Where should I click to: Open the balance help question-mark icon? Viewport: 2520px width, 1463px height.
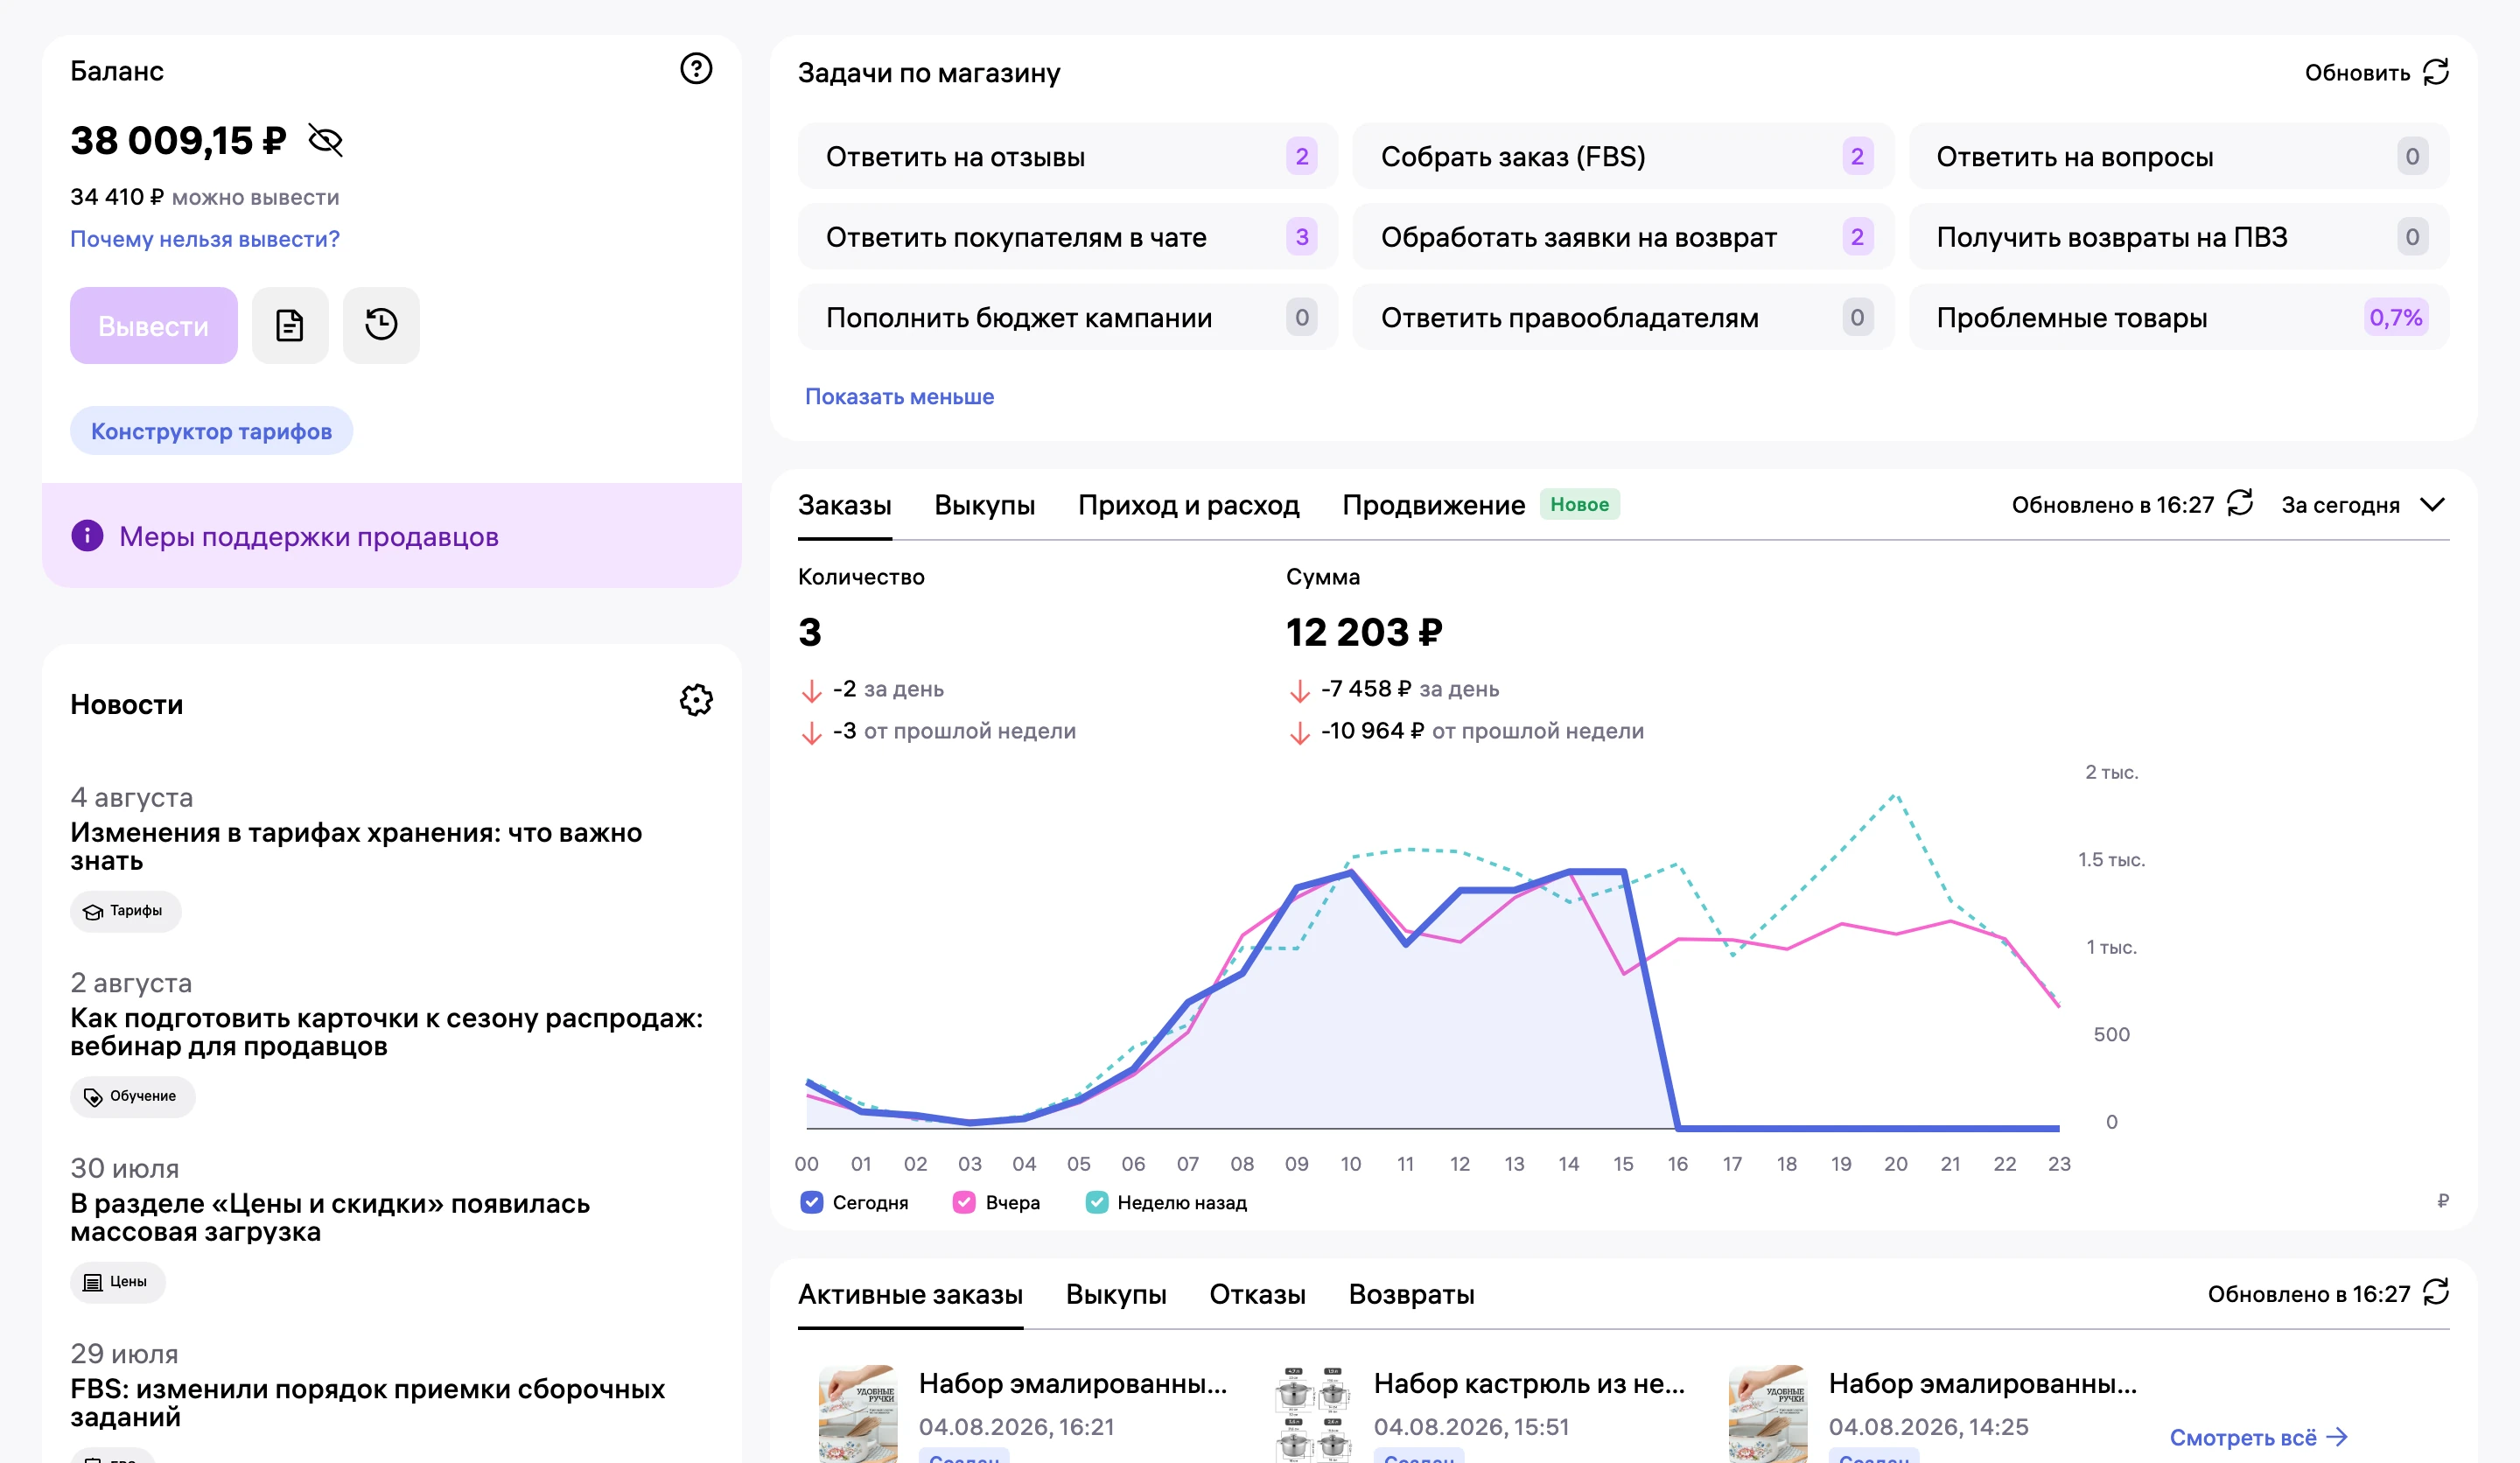[696, 69]
